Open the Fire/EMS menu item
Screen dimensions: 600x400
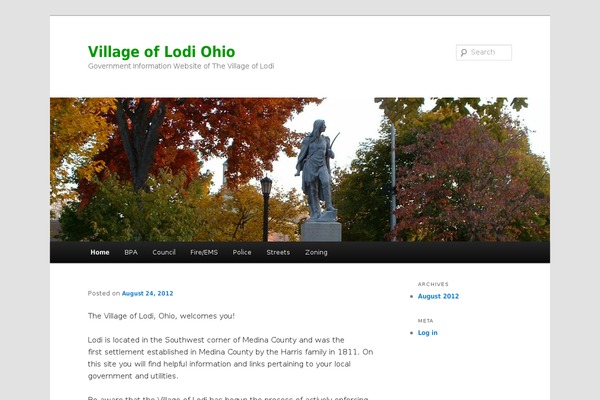coord(204,252)
